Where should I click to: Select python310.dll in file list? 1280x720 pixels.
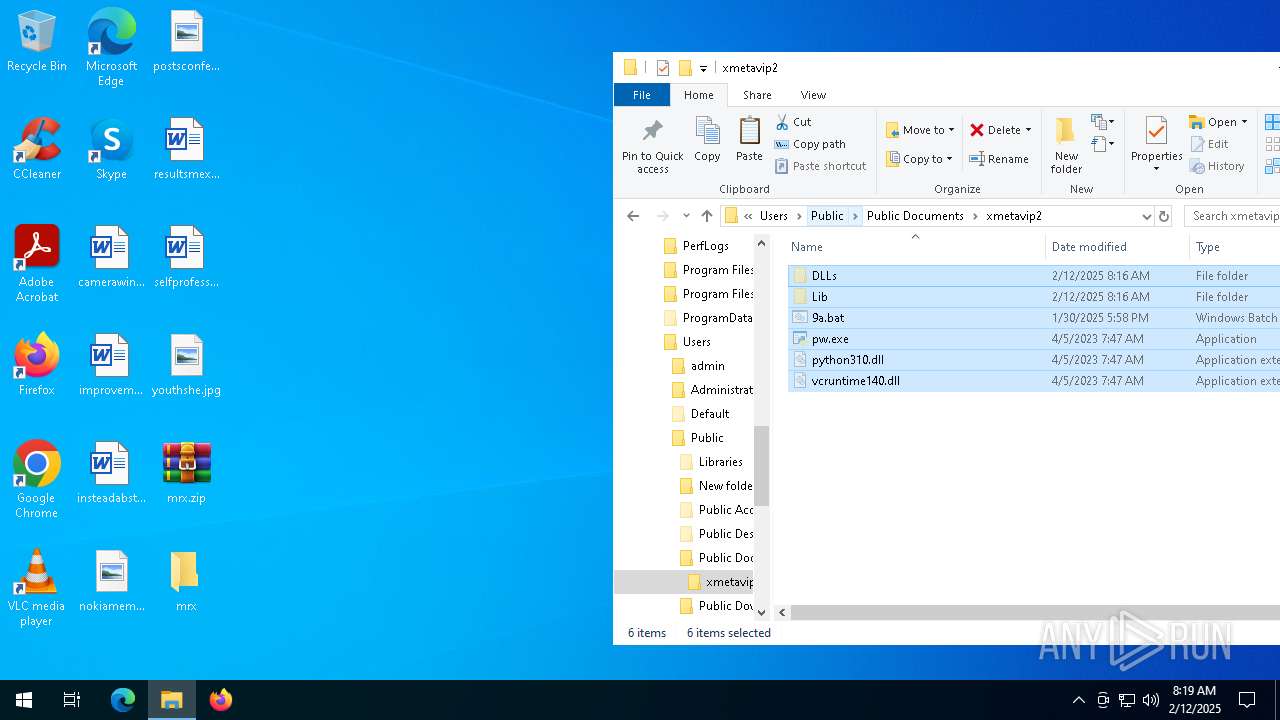pos(1033,359)
